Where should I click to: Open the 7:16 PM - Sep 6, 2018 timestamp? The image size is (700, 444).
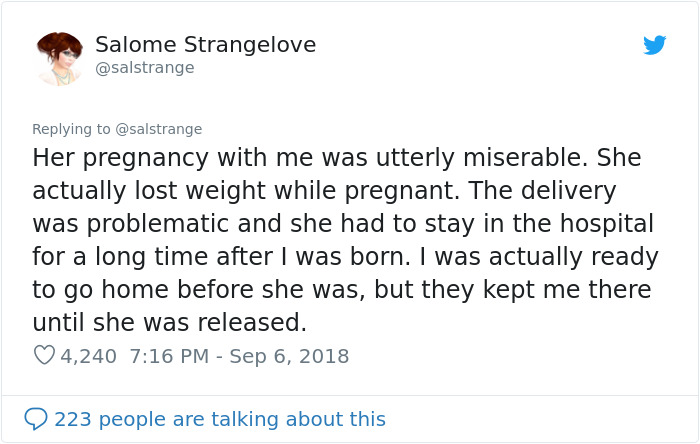pyautogui.click(x=239, y=355)
